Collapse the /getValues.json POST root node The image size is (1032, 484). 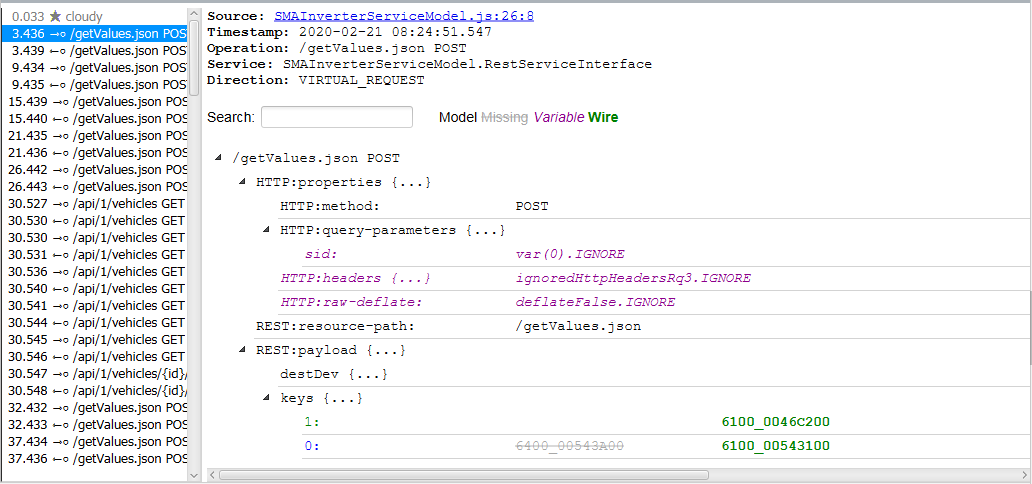coord(218,159)
